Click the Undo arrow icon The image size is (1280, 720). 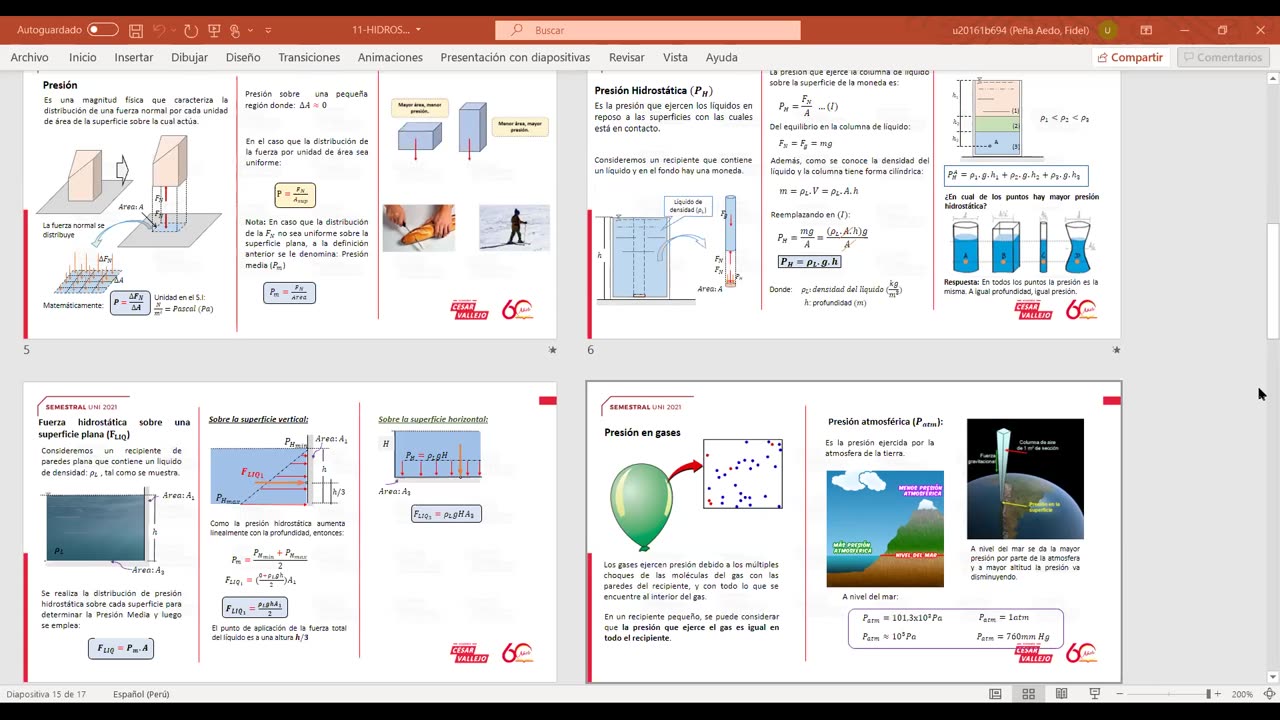pyautogui.click(x=159, y=30)
